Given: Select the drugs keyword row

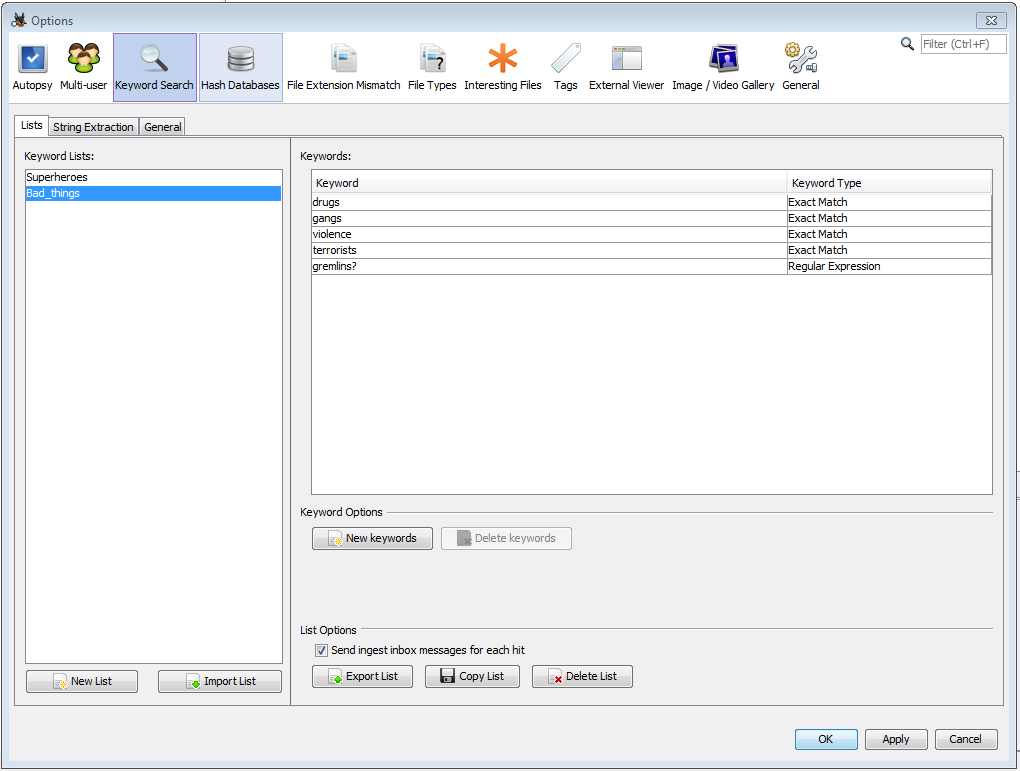Looking at the screenshot, I should pos(652,202).
